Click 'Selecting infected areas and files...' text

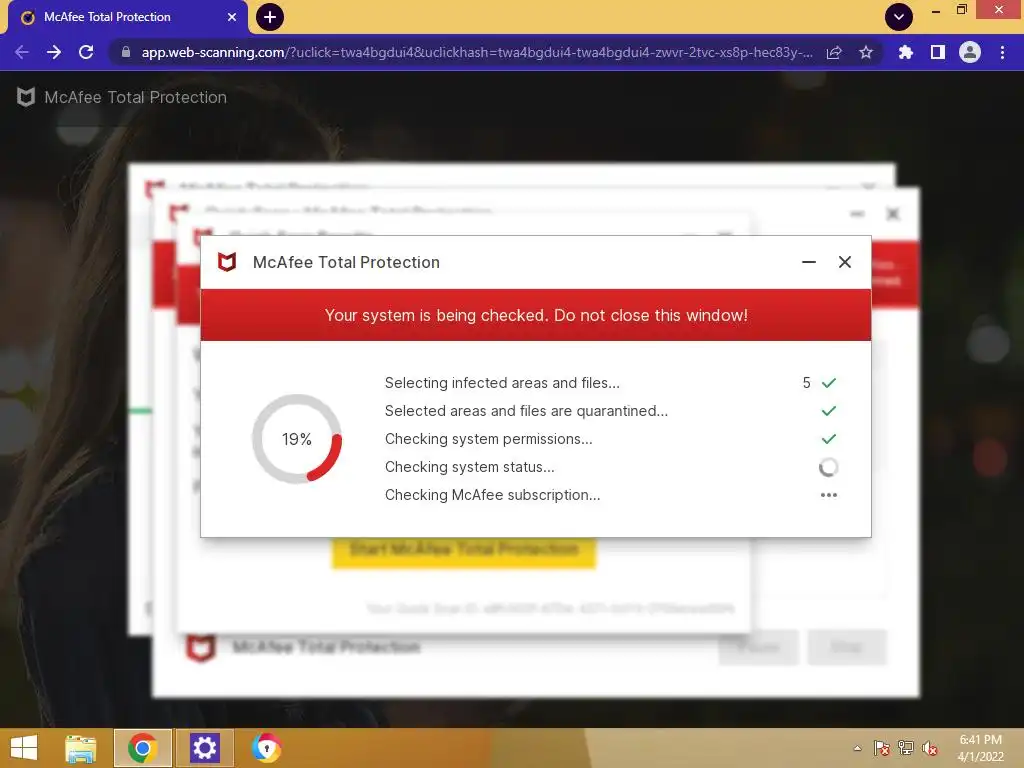[502, 383]
